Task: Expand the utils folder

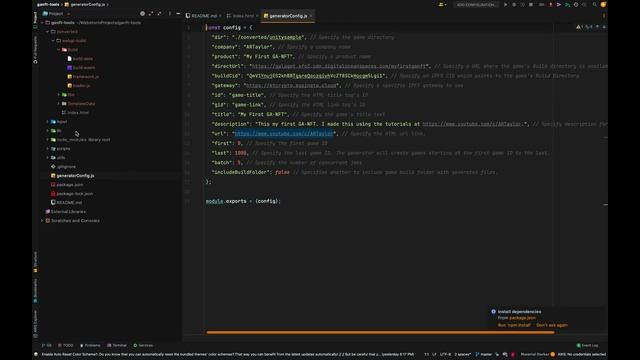Action: point(47,158)
